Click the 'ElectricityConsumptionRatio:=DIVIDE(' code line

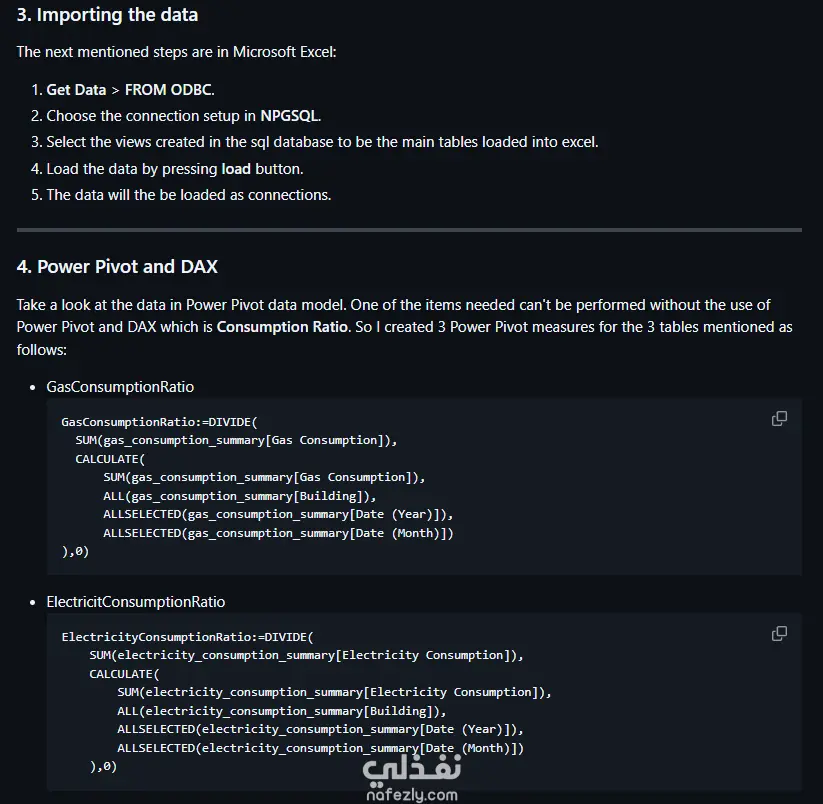(187, 637)
